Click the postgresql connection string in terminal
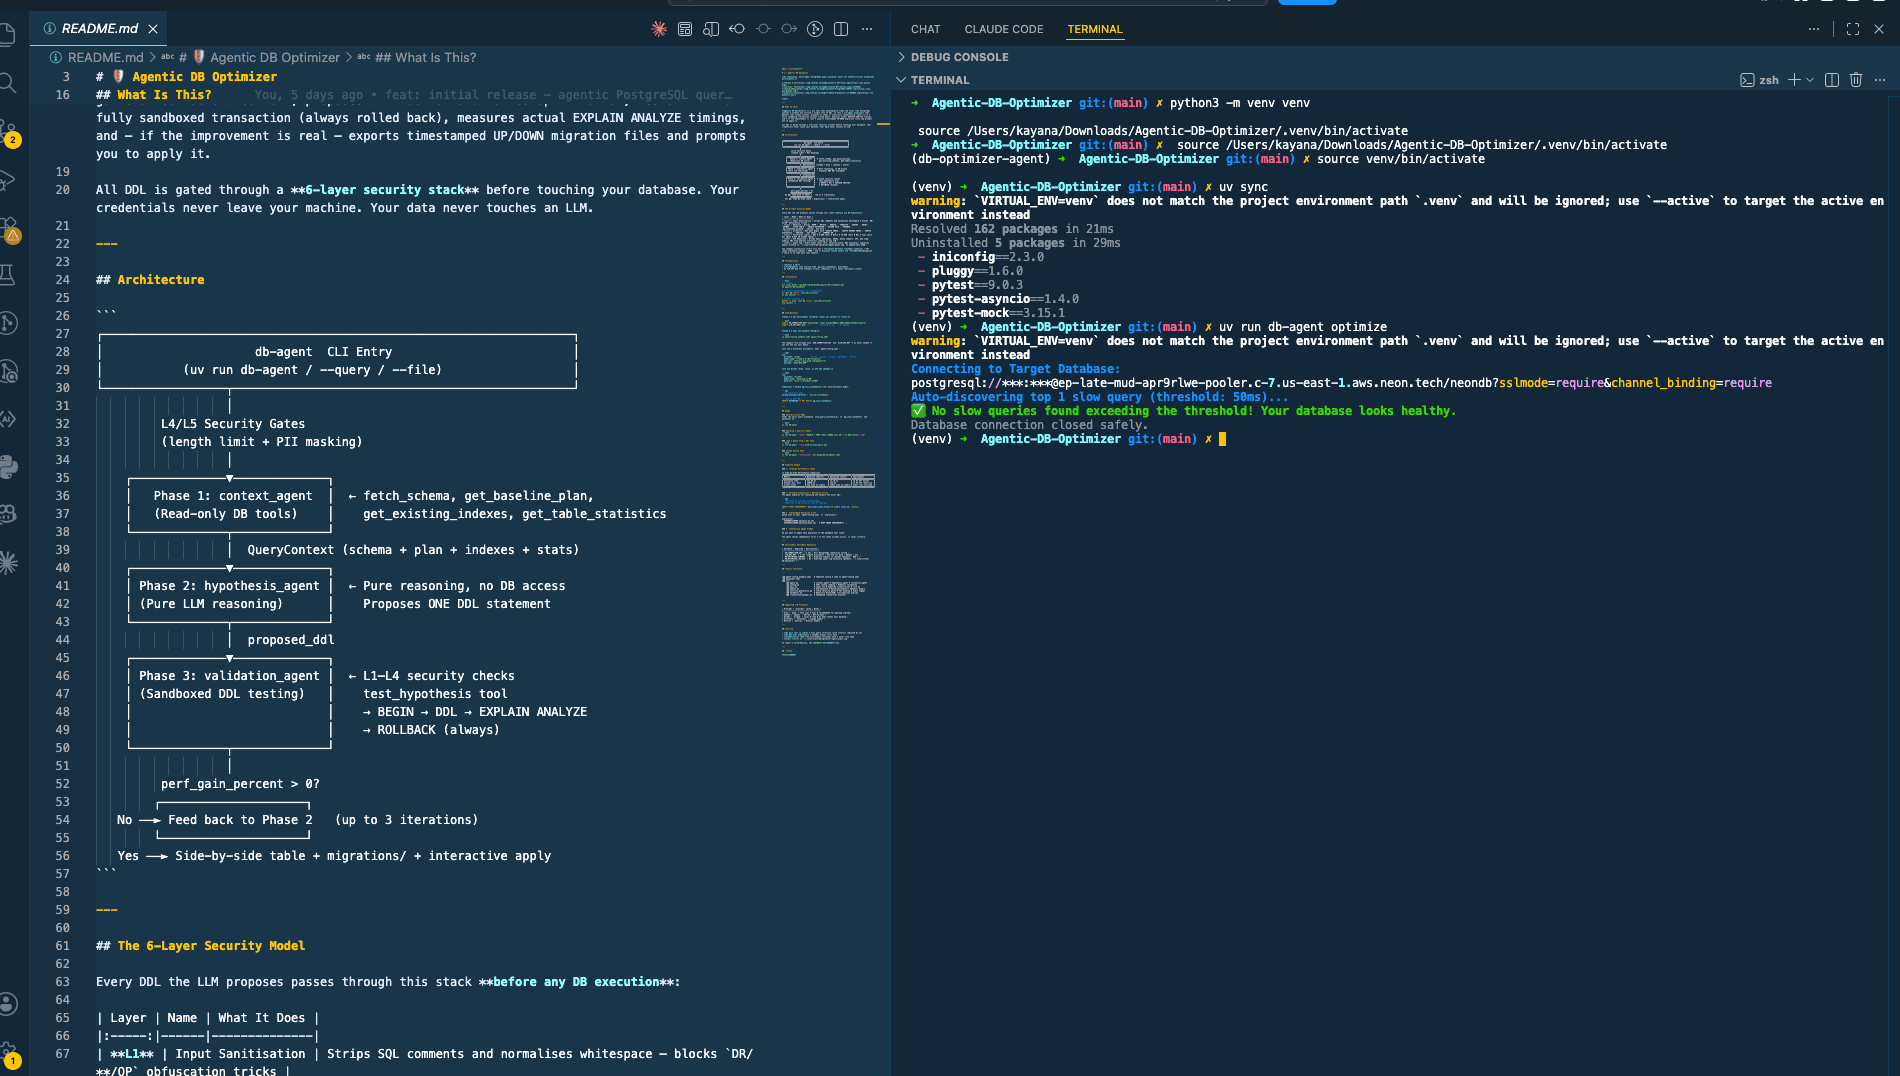This screenshot has width=1900, height=1076. (x=1341, y=383)
